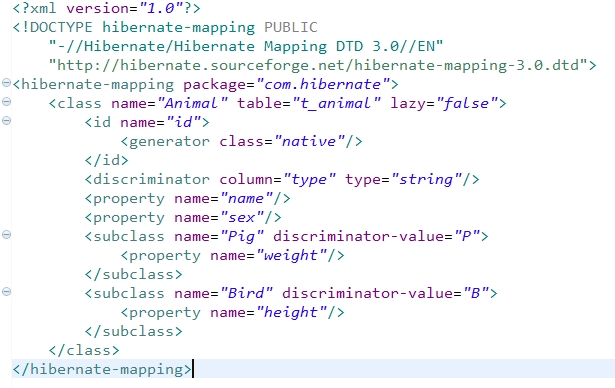Click the table "t_animal" value

pos(336,103)
